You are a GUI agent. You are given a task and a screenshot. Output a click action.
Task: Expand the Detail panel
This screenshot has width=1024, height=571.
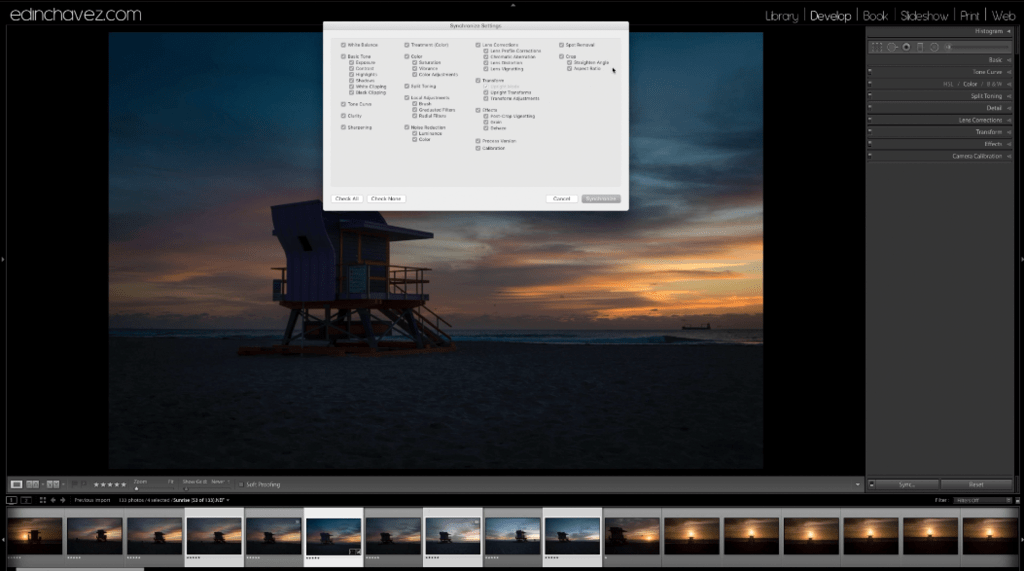pos(1009,108)
